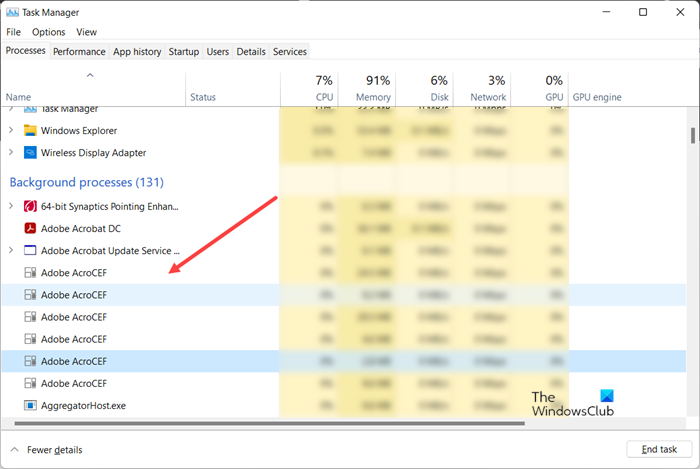Click the Wireless Display Adapter icon
The height and width of the screenshot is (469, 700).
30,153
